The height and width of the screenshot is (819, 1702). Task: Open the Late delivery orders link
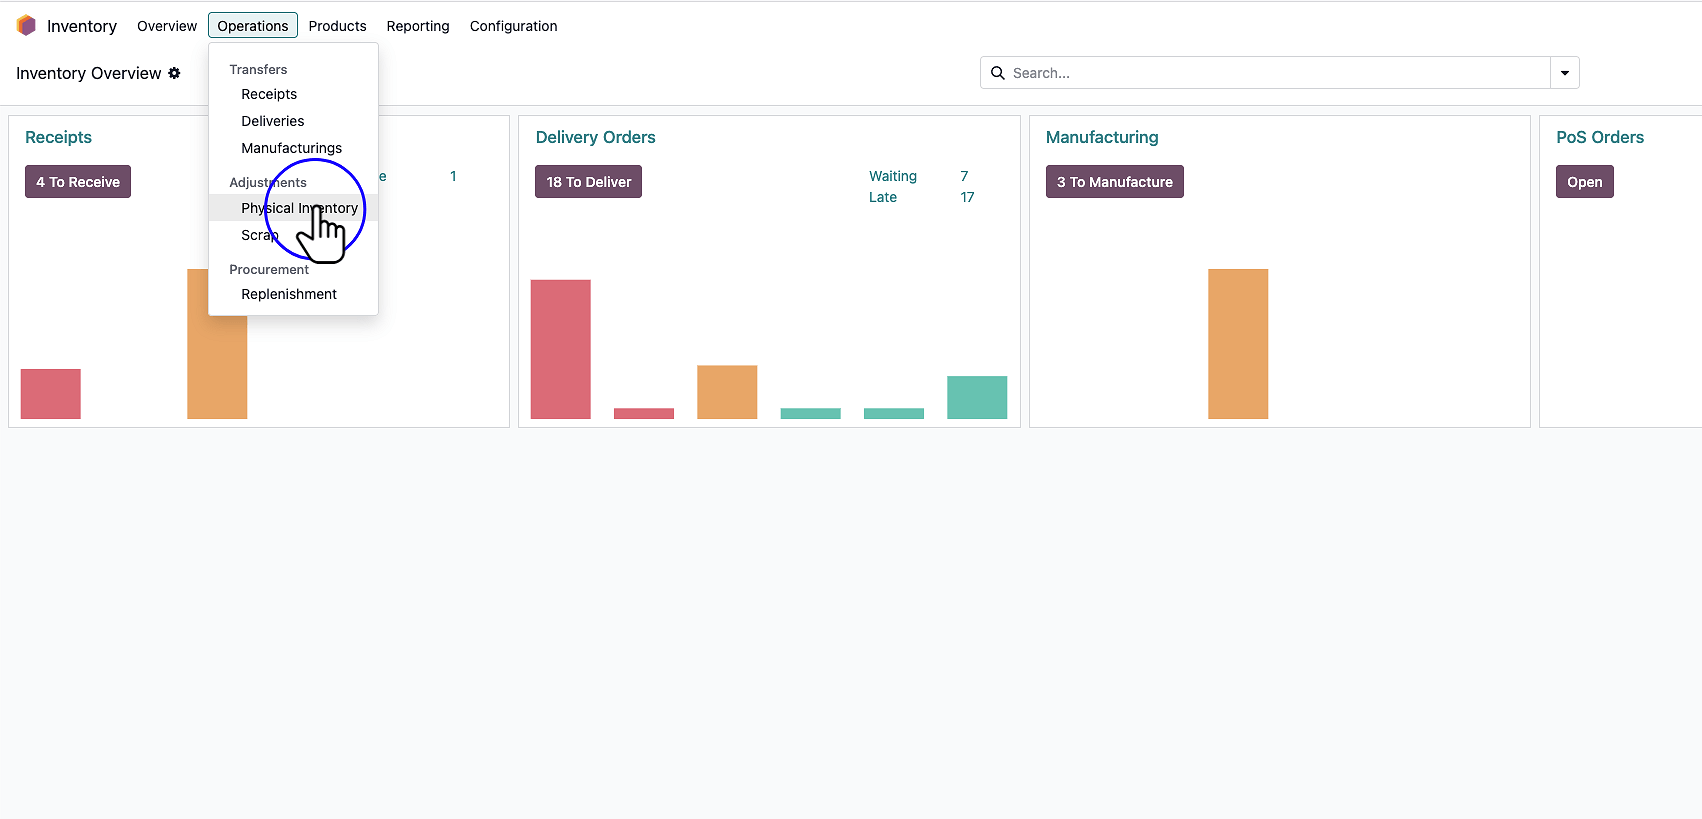[883, 197]
